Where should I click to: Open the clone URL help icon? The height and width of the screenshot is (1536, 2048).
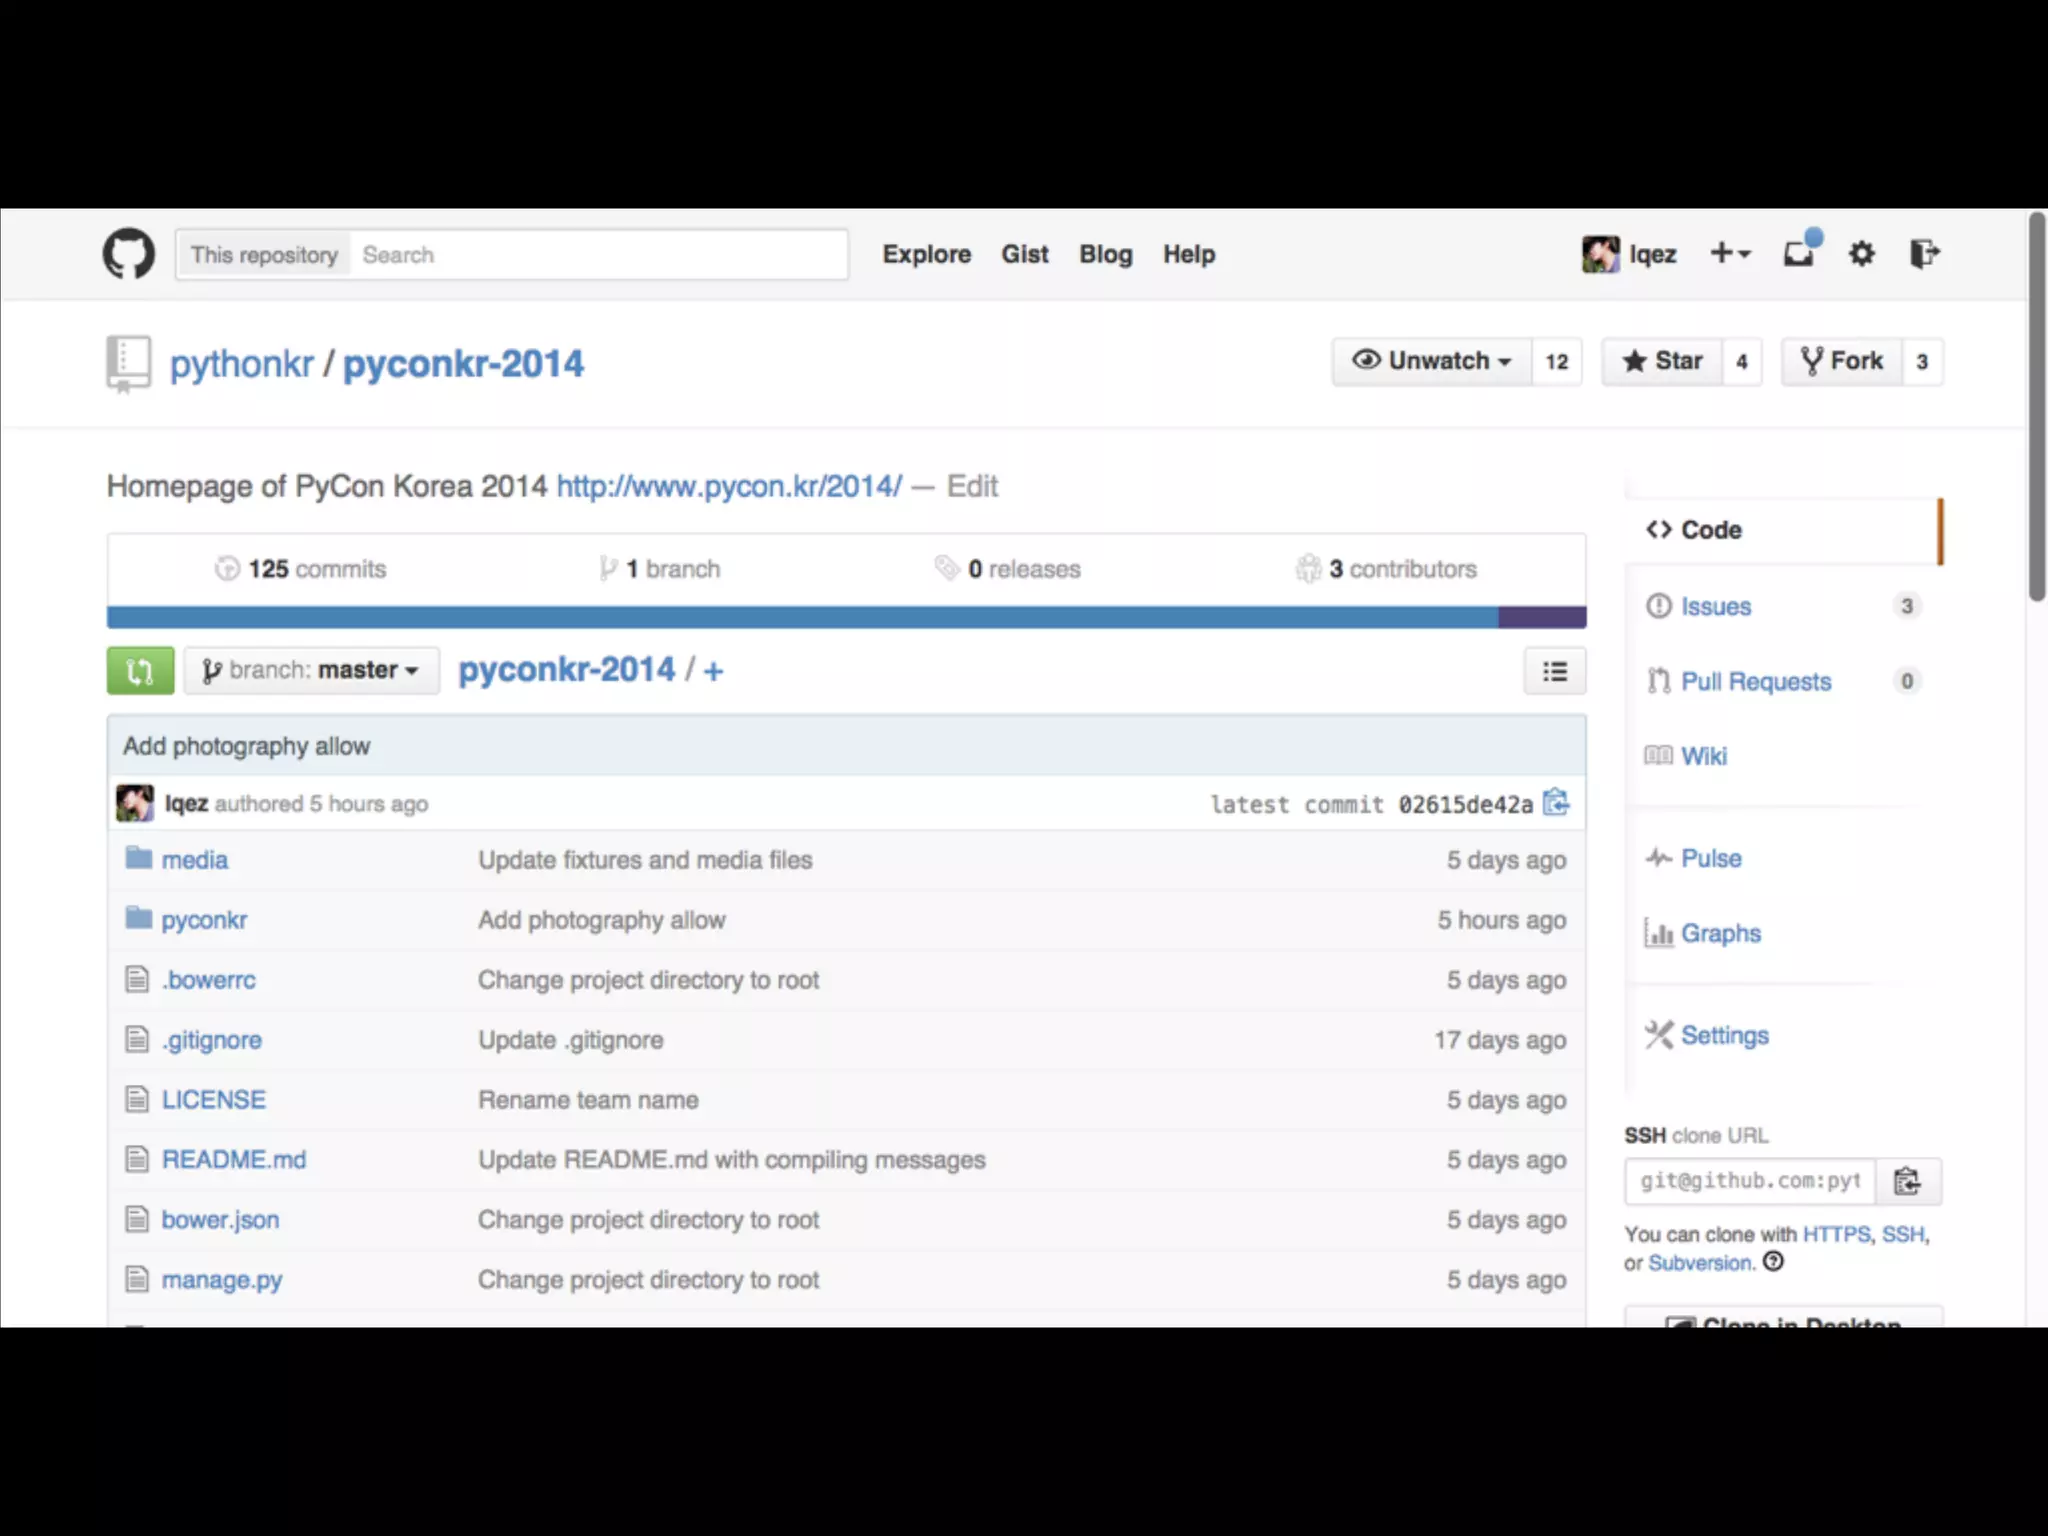click(x=1773, y=1262)
